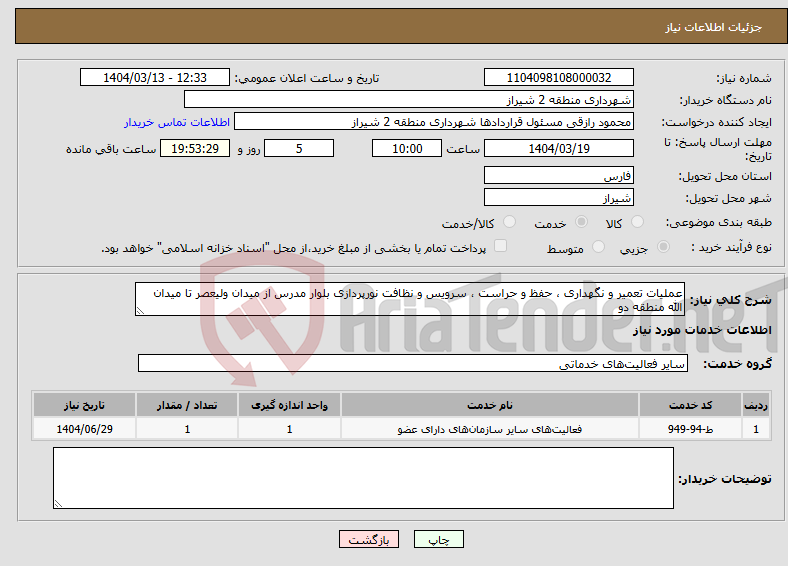Click the نام خدمت column header
788x566 pixels.
pos(489,405)
